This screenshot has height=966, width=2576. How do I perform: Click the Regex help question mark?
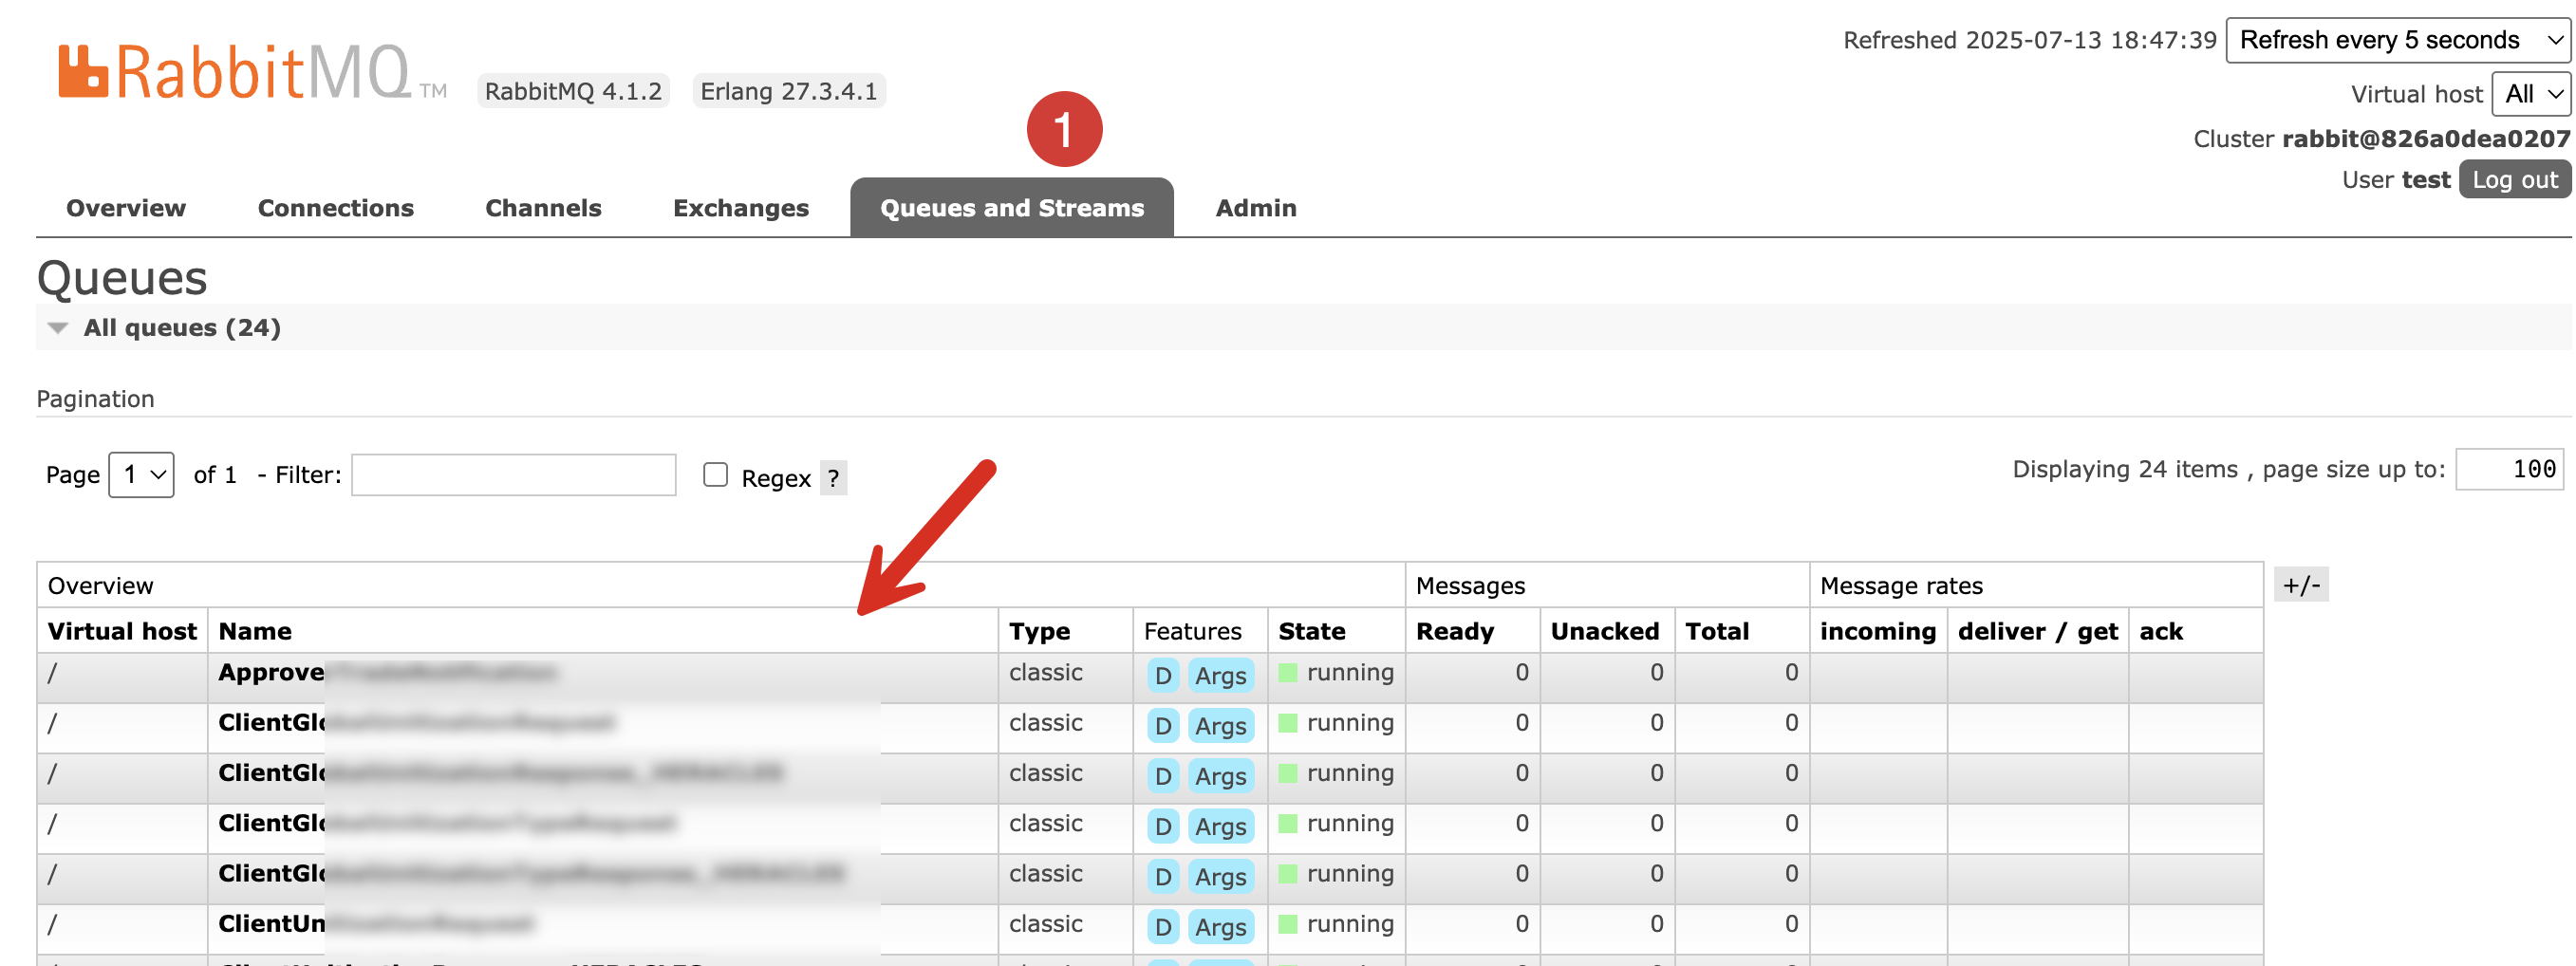[833, 478]
